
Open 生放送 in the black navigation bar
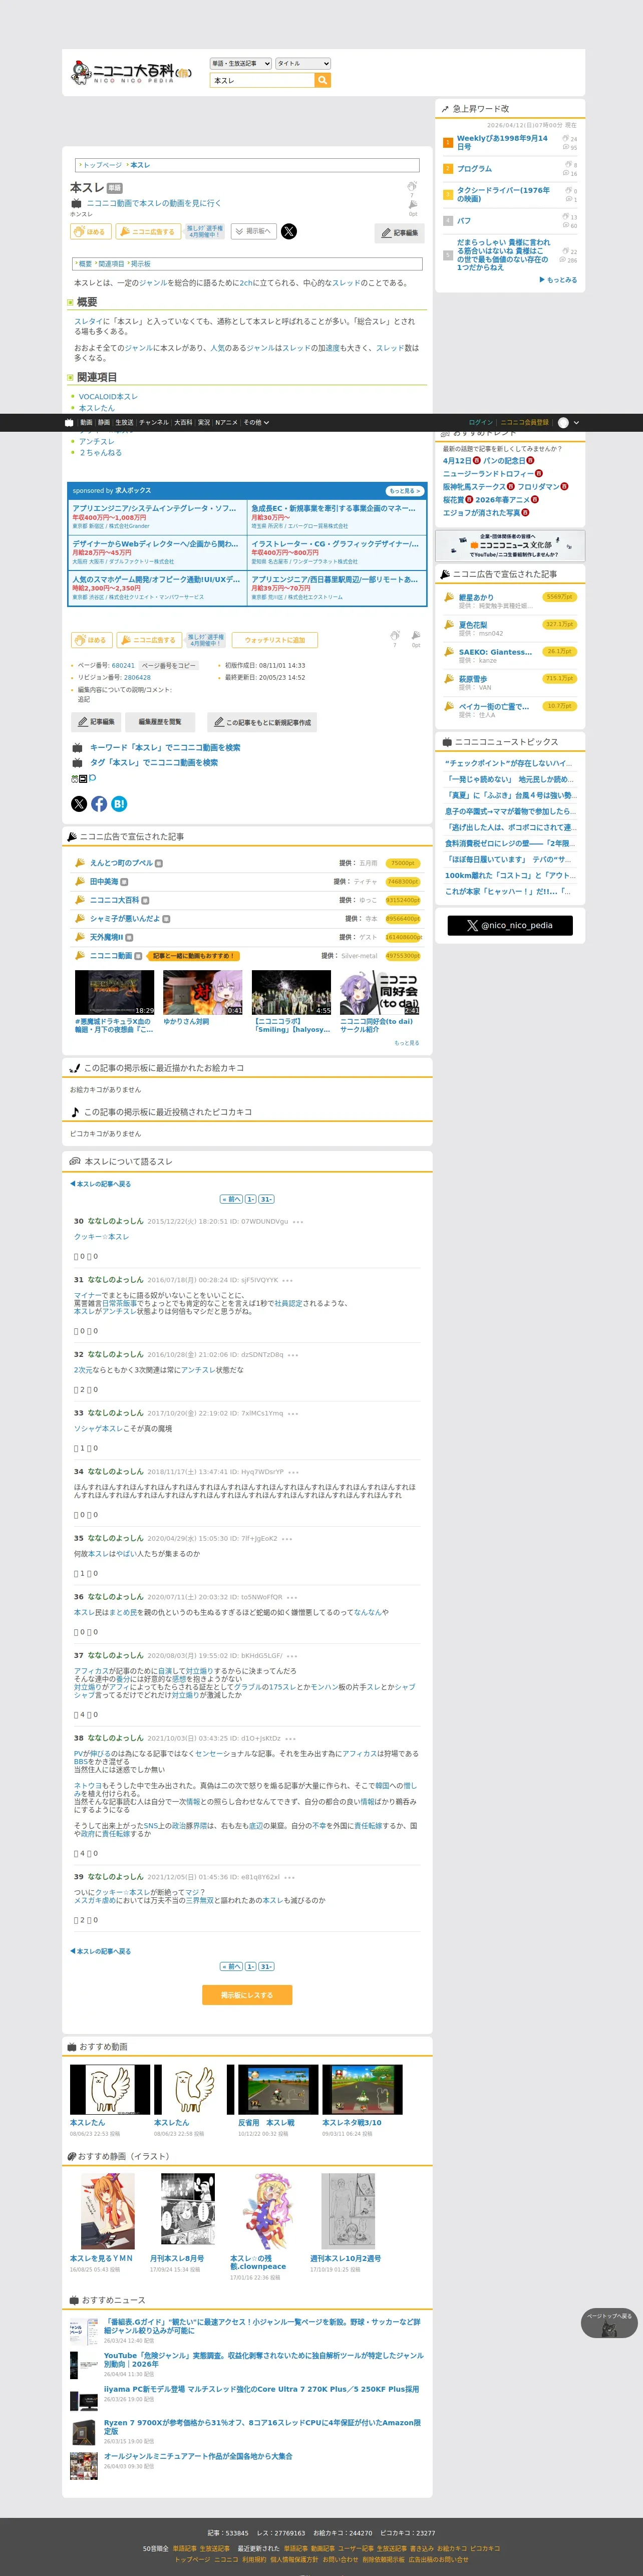click(124, 423)
